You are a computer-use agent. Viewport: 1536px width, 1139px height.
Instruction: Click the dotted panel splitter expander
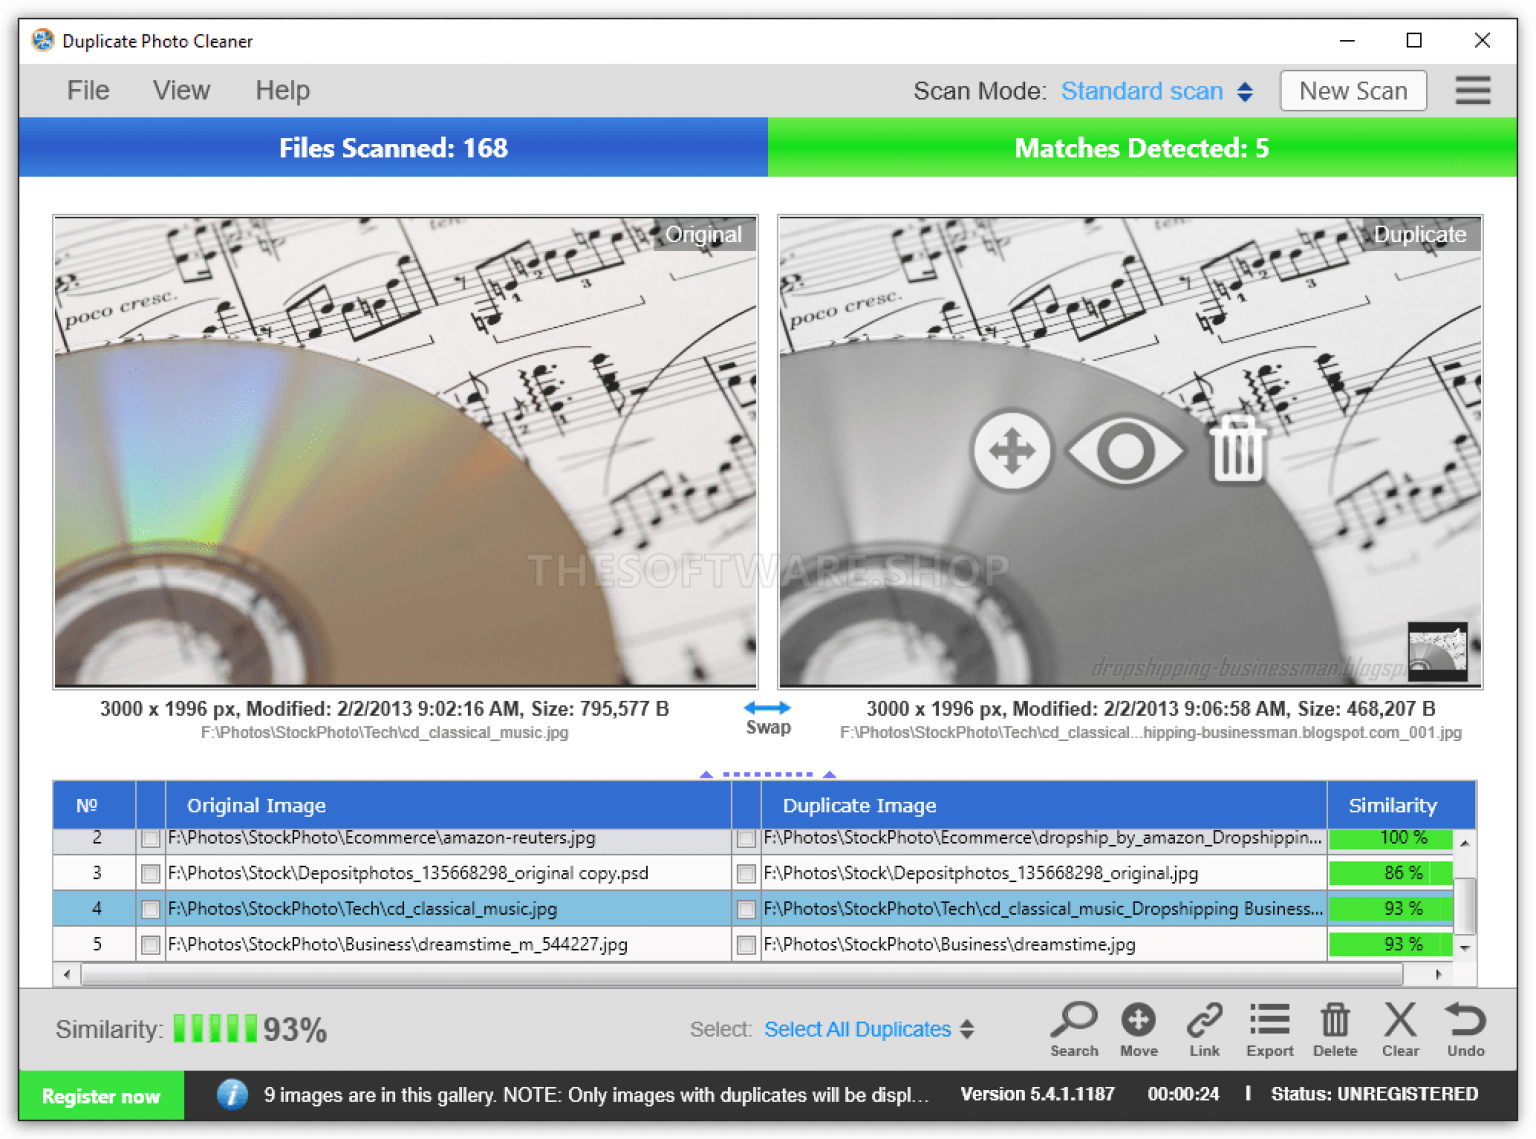point(767,774)
